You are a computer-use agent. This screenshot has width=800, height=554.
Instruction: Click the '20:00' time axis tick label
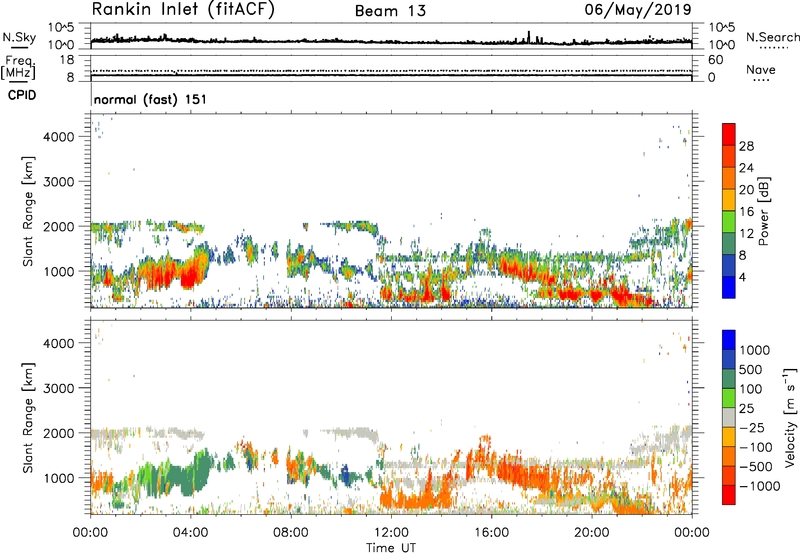coord(591,533)
